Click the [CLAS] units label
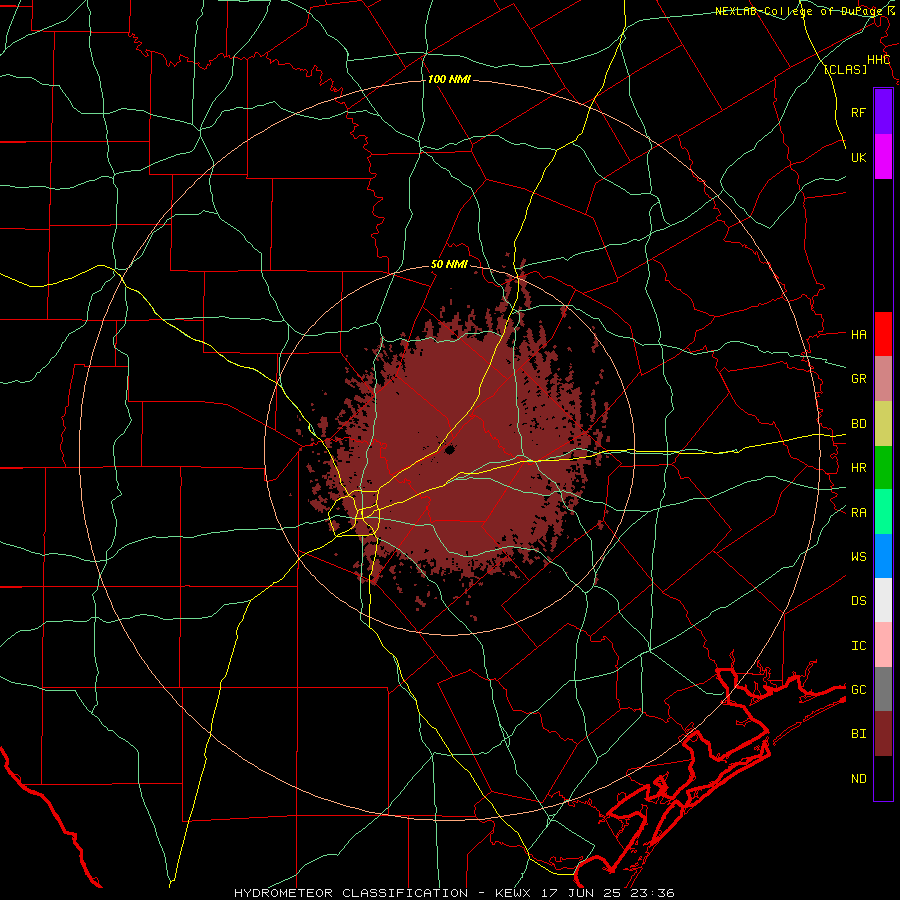The width and height of the screenshot is (900, 900). coord(845,69)
